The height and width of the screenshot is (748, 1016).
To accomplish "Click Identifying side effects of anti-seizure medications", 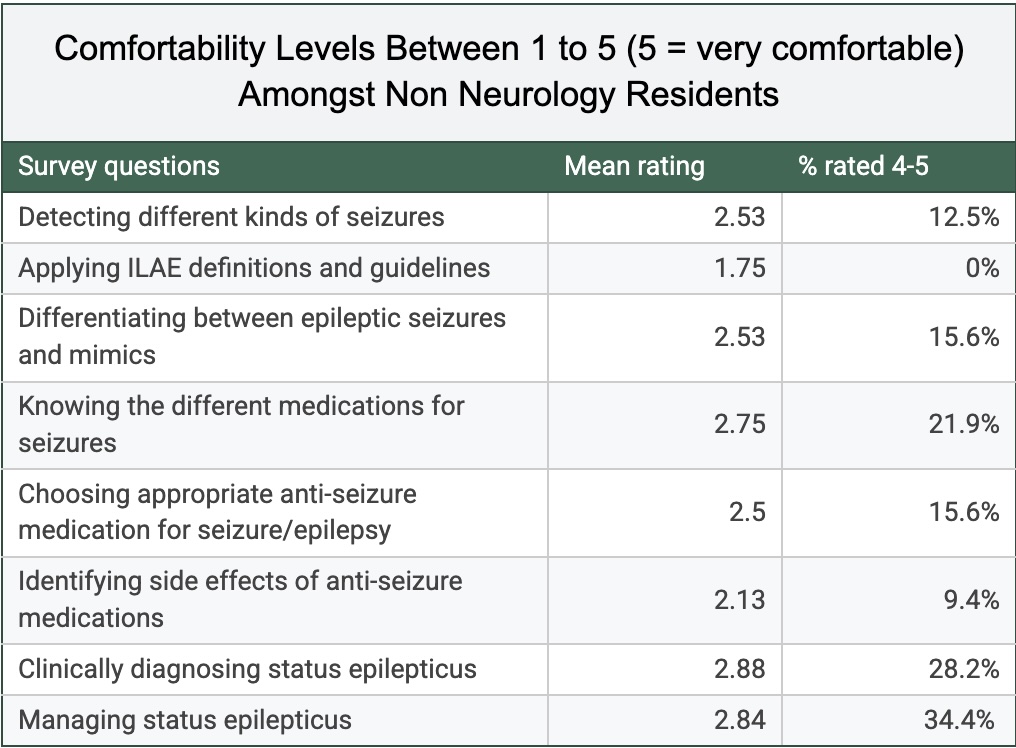I will (x=240, y=599).
